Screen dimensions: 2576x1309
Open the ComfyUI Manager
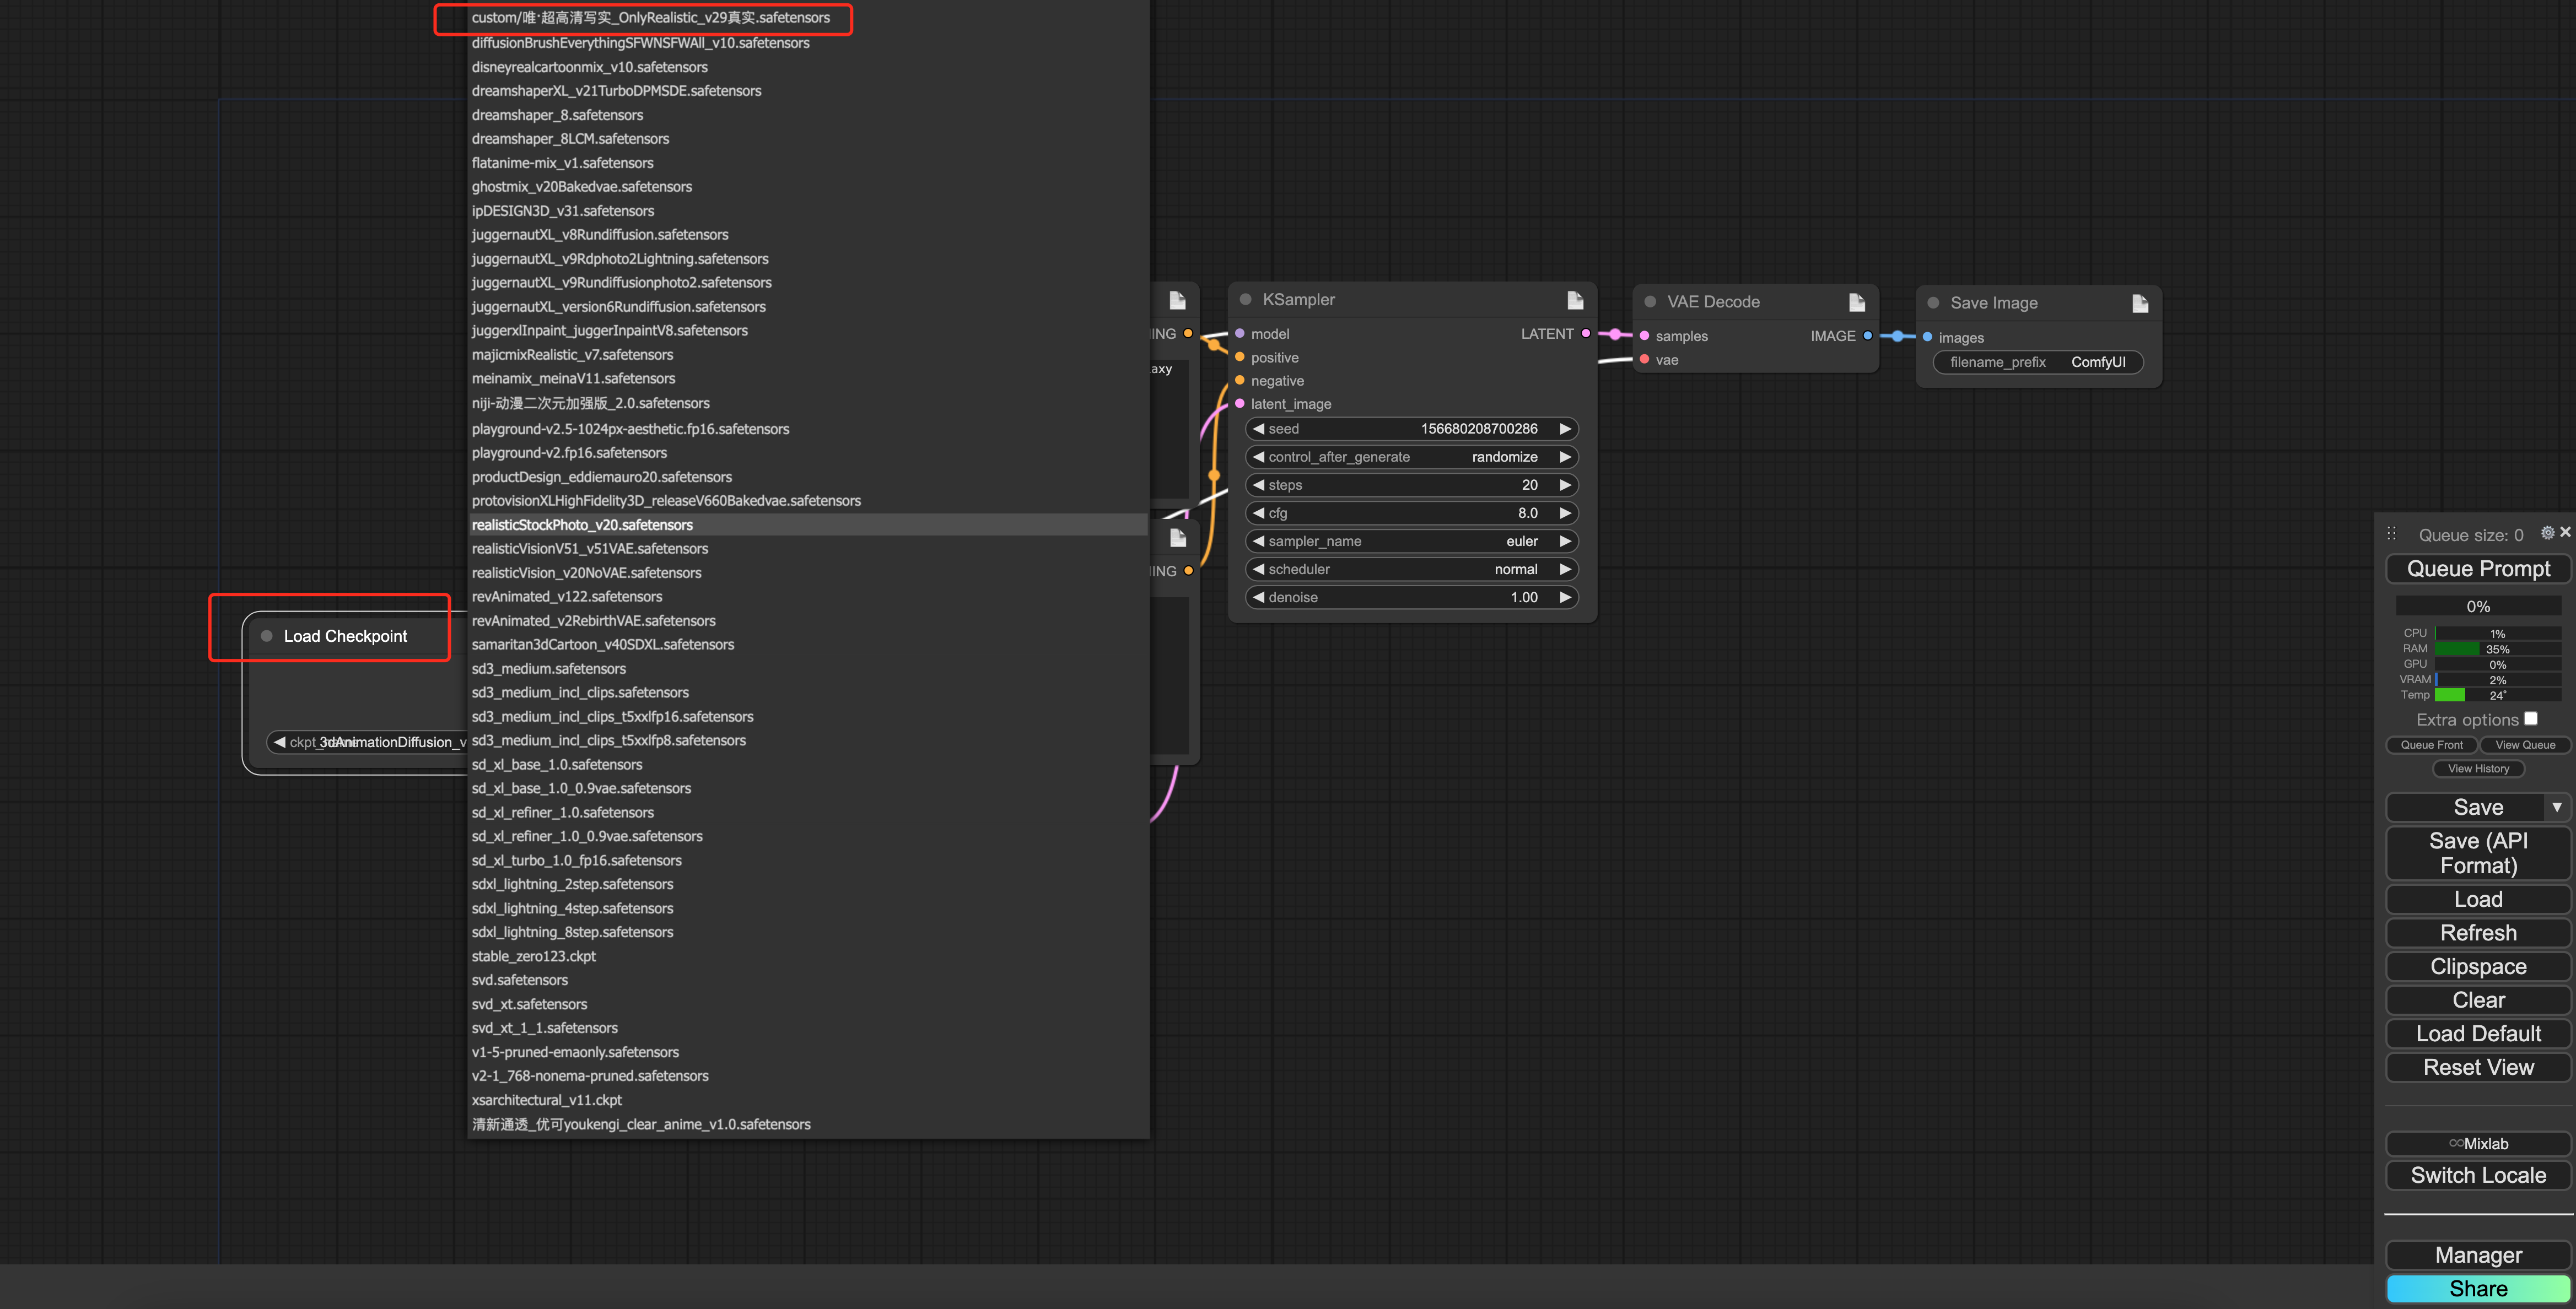click(x=2478, y=1256)
